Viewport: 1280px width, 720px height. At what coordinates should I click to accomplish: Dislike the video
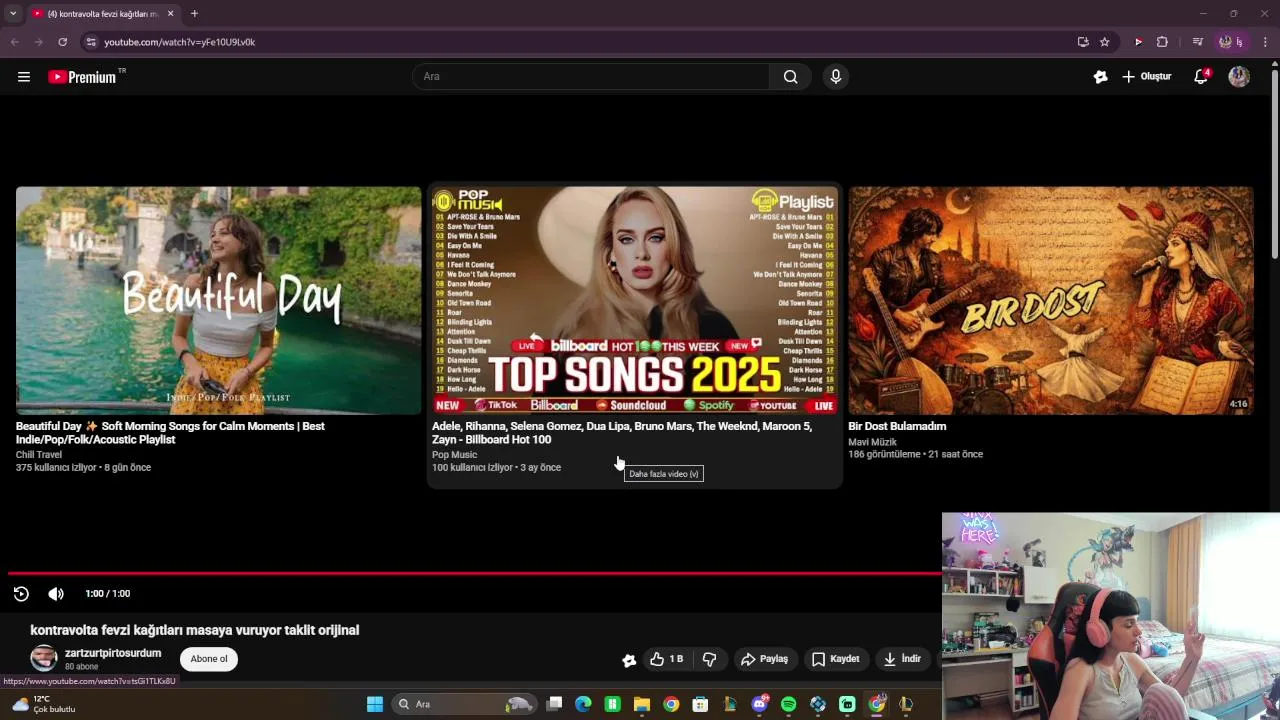click(710, 659)
